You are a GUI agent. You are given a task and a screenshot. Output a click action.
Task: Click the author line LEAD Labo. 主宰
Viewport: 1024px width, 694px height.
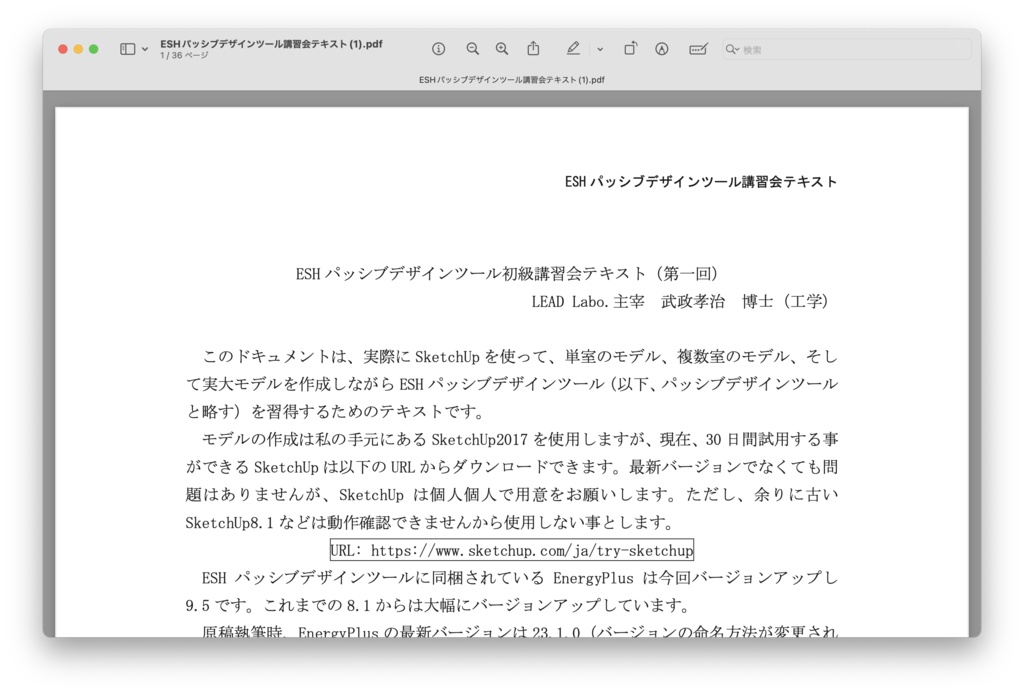tap(588, 301)
